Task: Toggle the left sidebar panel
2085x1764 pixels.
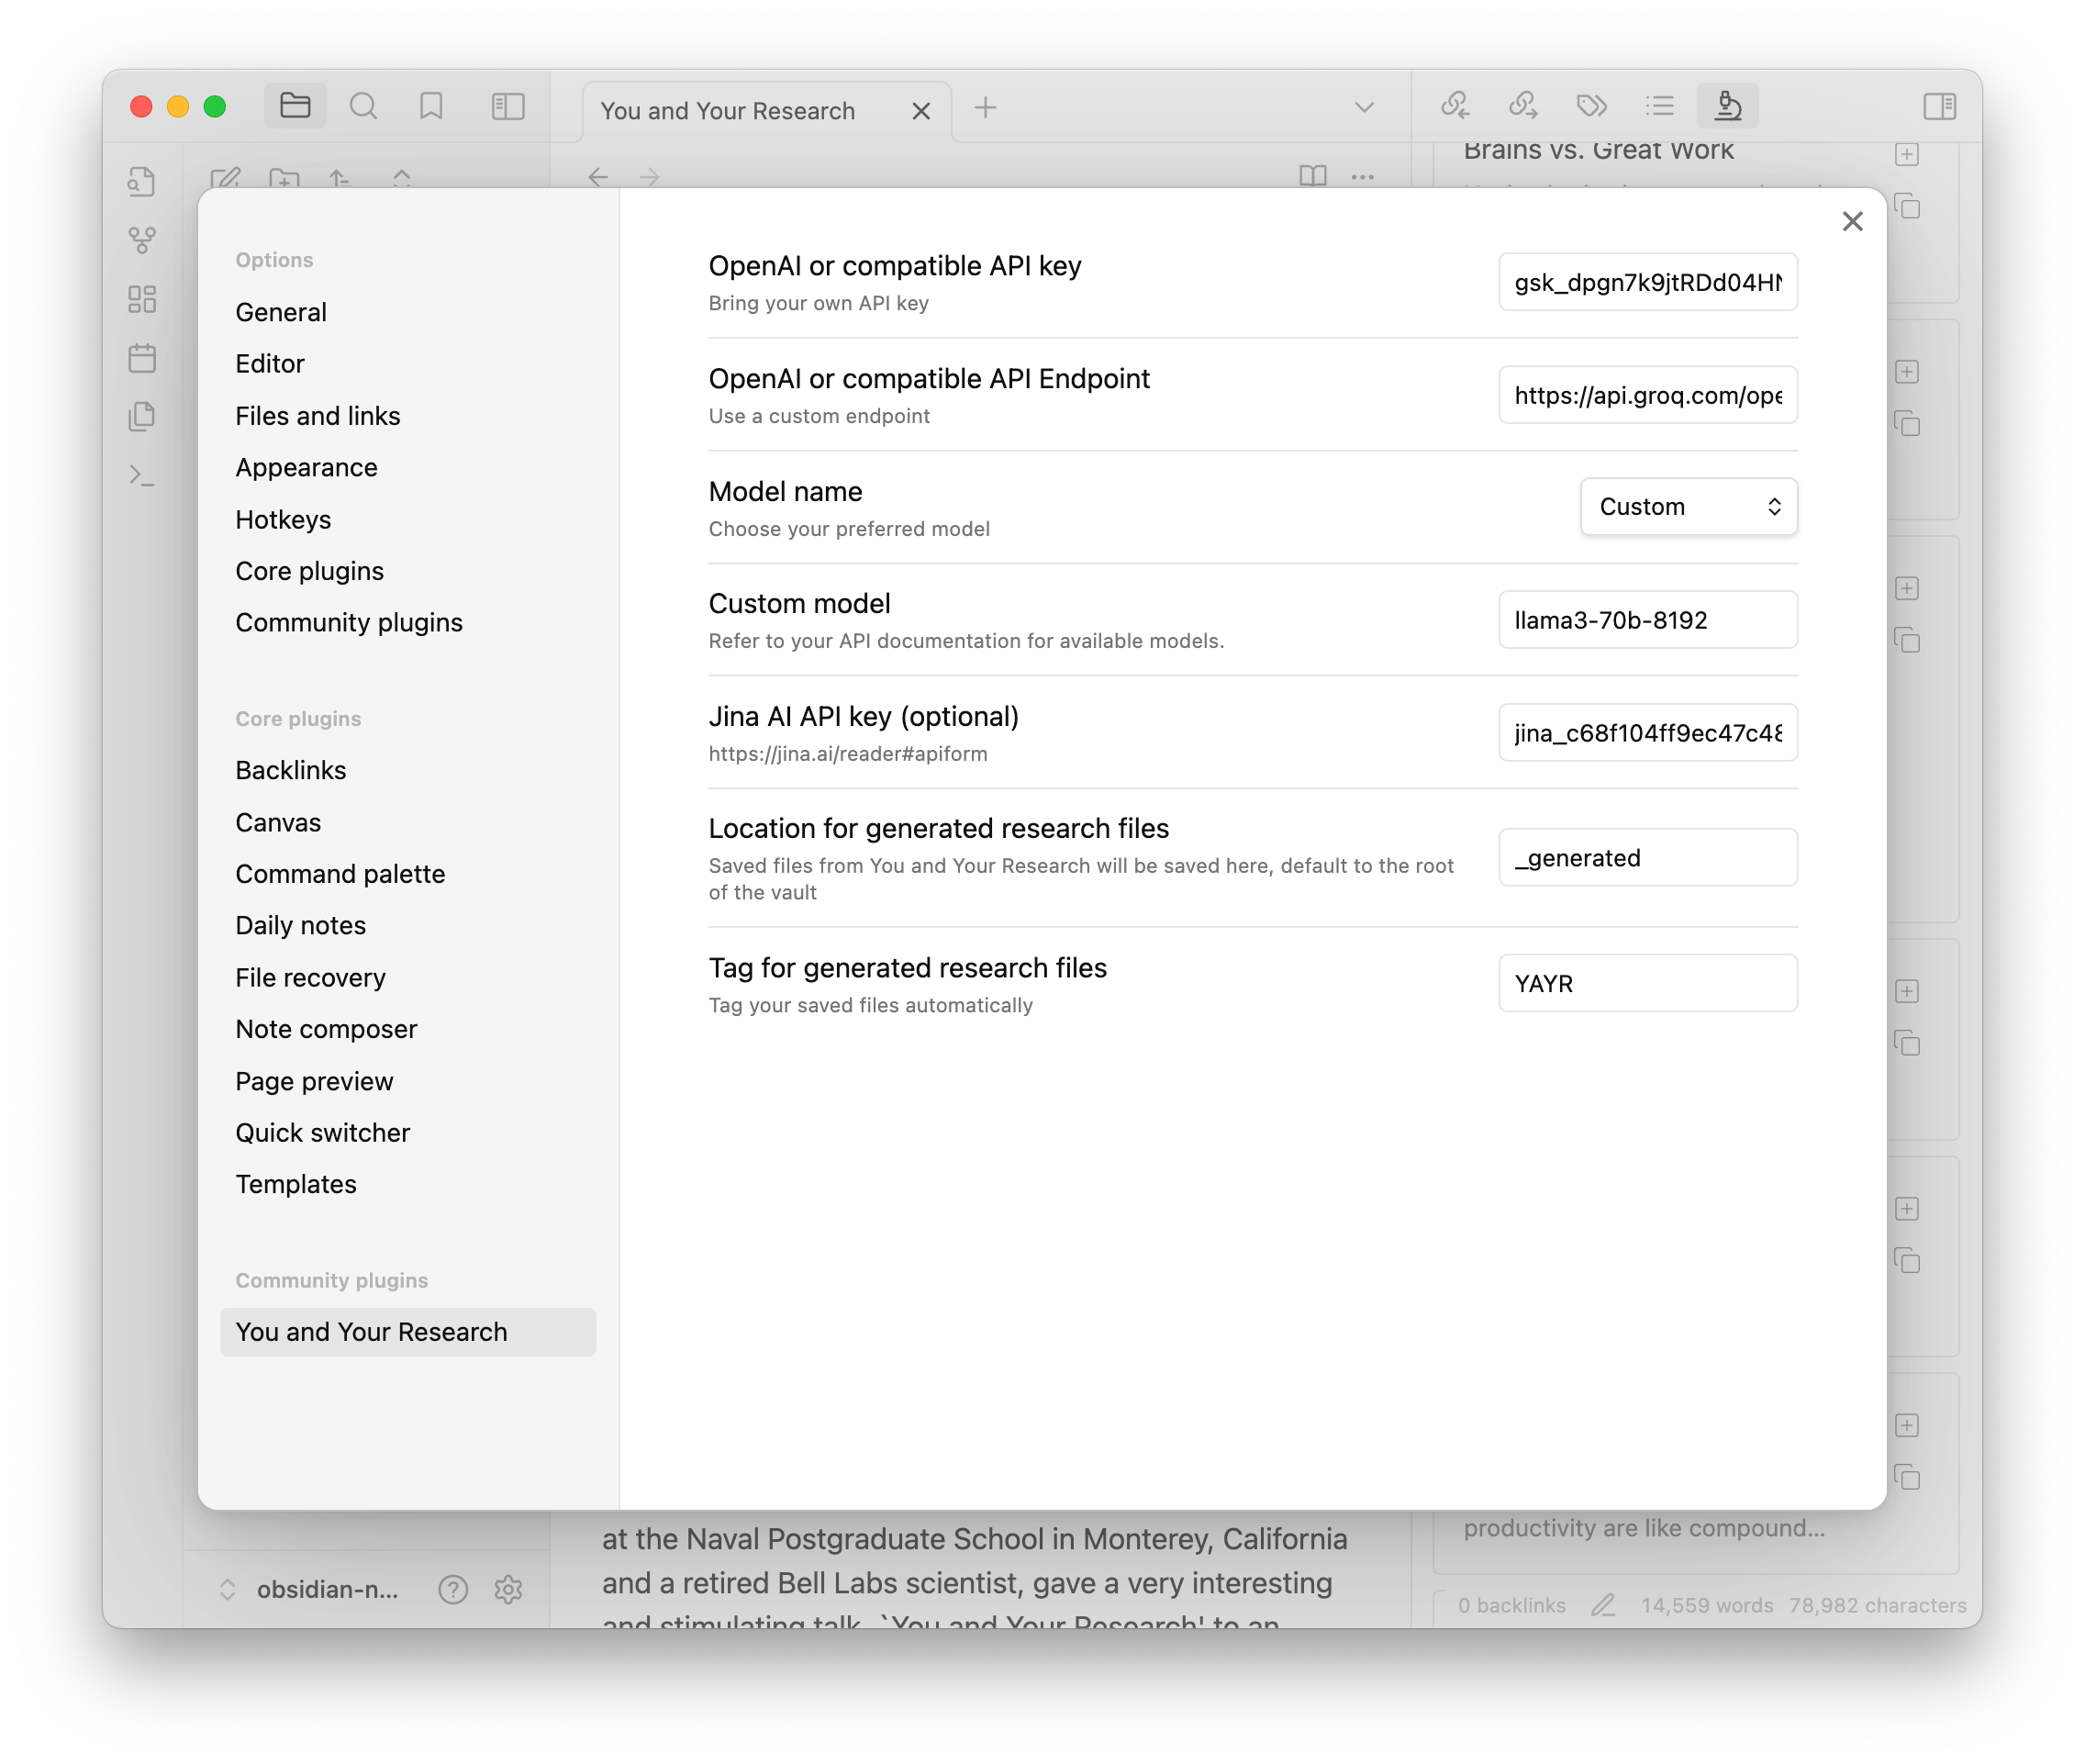Action: point(508,106)
